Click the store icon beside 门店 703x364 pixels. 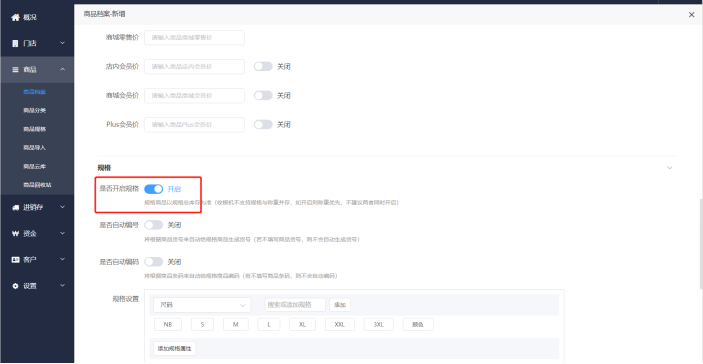(x=15, y=43)
